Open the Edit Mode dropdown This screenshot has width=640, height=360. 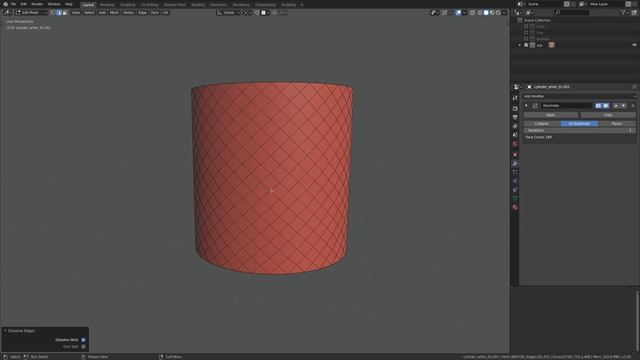[x=32, y=13]
